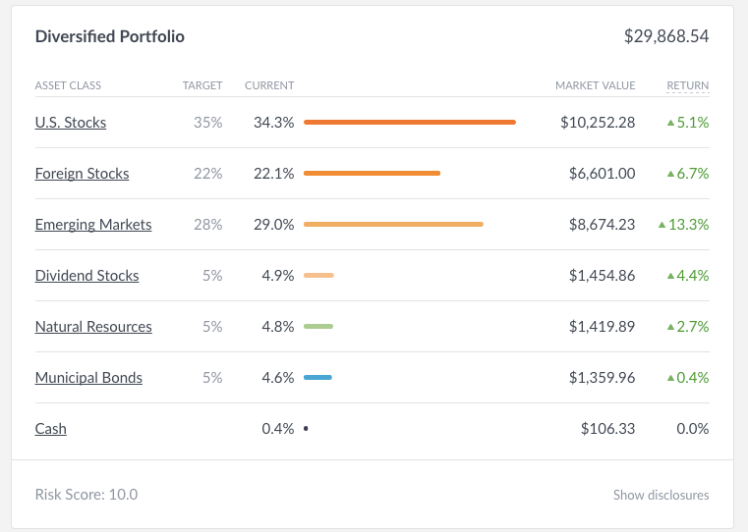748x532 pixels.
Task: Click the green Natural Resources bar
Action: [x=318, y=326]
